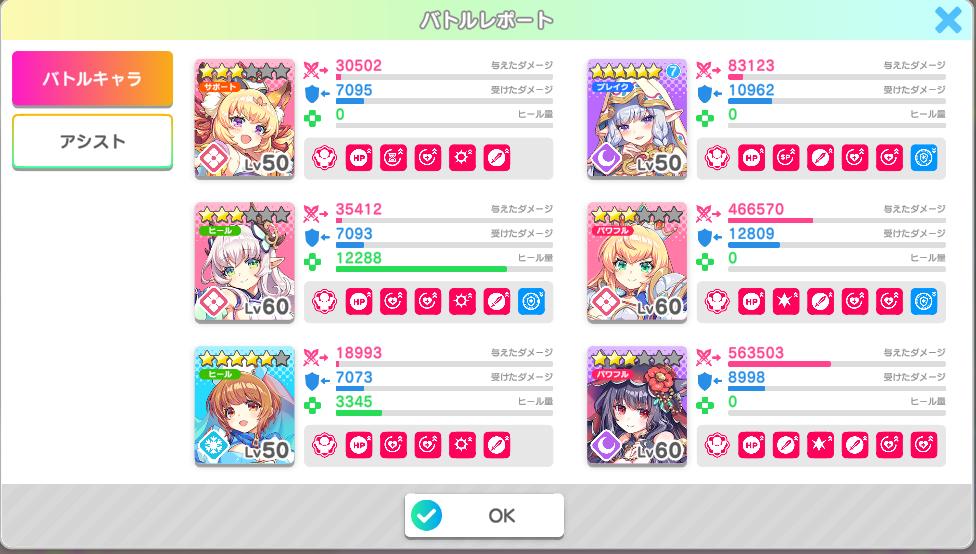
Task: Click blue shield icon in 12288 heal row
Action: point(531,302)
